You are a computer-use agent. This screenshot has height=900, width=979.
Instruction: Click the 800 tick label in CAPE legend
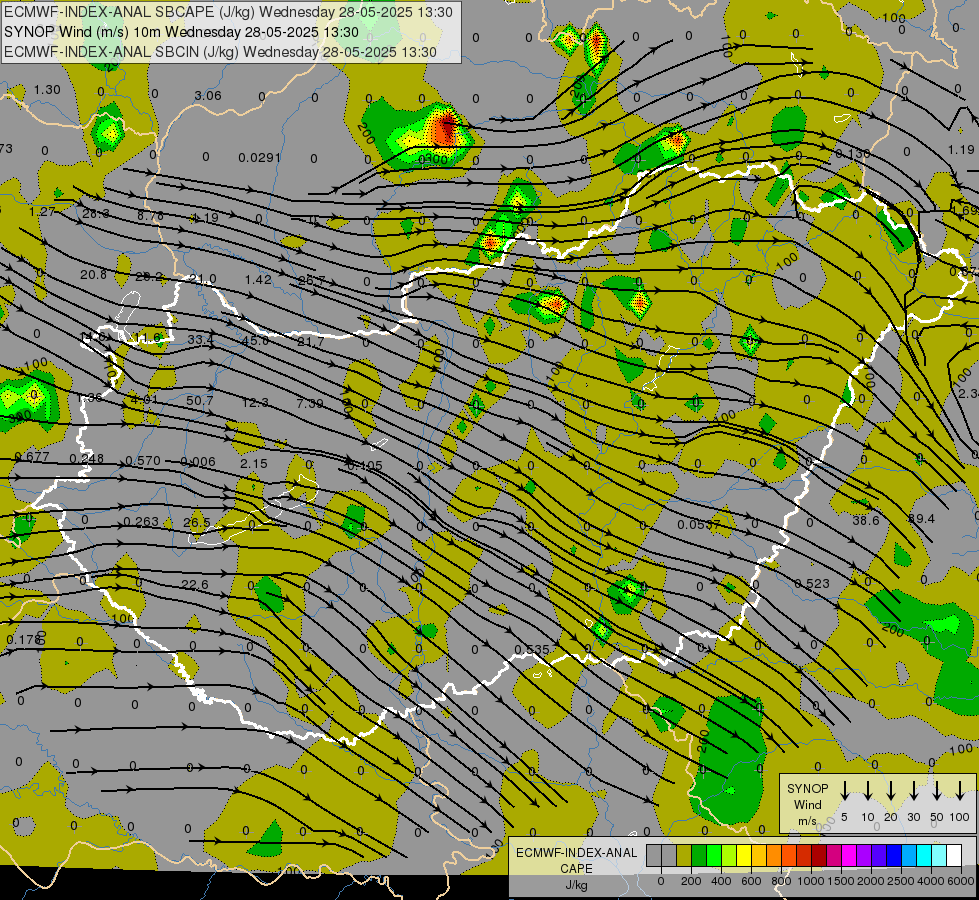tap(781, 881)
